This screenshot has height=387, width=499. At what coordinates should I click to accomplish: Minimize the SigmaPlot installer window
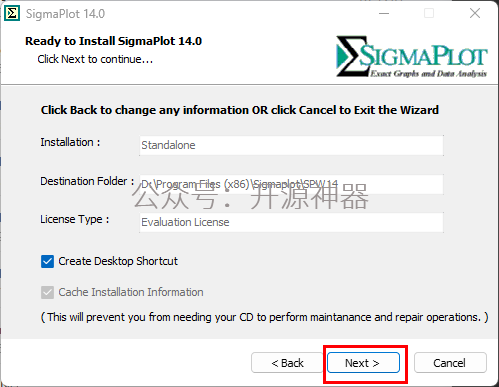[x=384, y=13]
